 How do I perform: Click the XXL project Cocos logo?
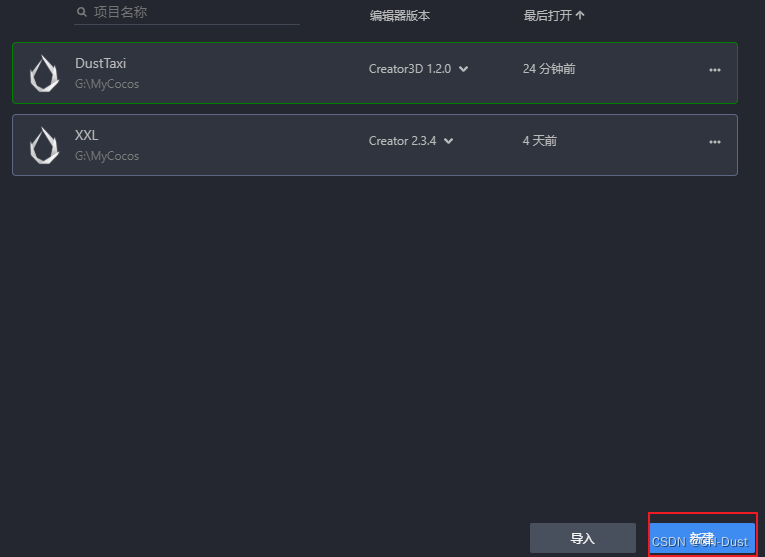pos(44,145)
